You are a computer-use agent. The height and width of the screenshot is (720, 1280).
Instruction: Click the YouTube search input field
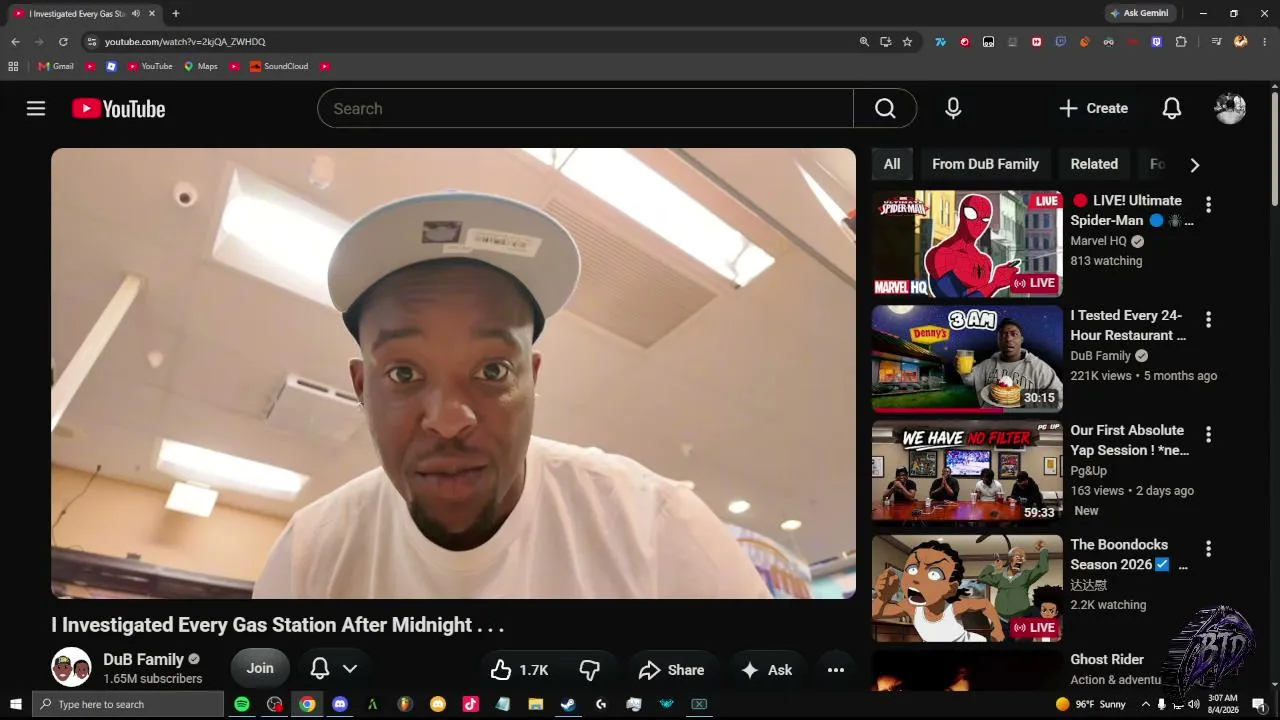point(585,108)
